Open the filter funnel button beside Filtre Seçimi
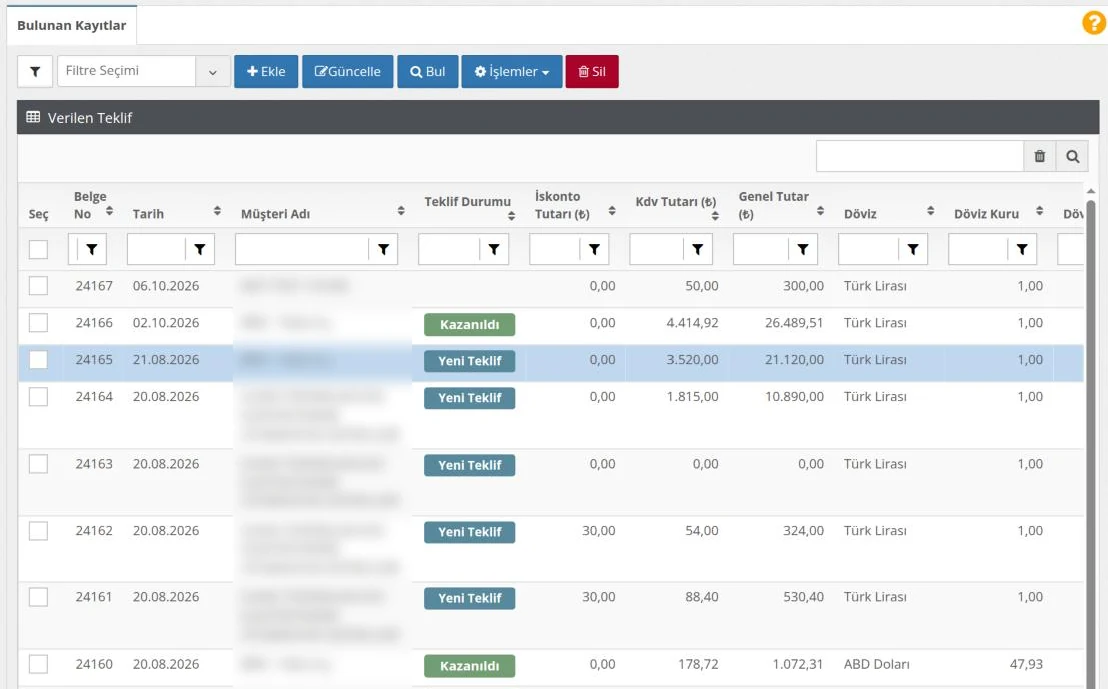This screenshot has width=1108, height=689. 35,71
